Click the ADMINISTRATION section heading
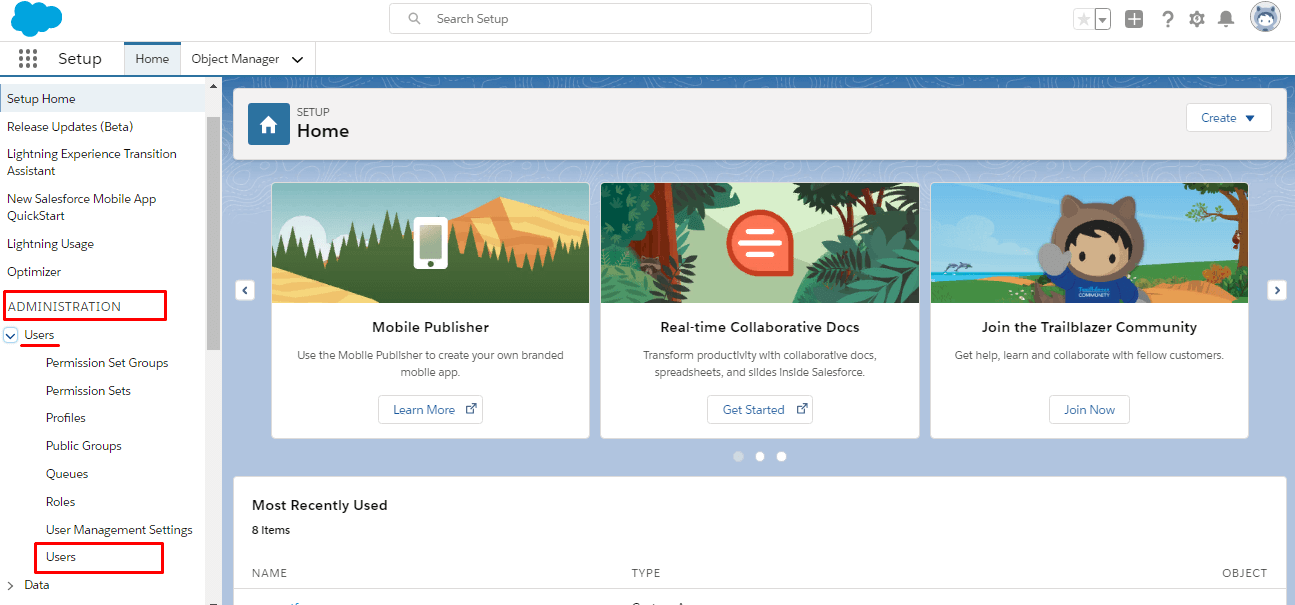The height and width of the screenshot is (605, 1295). (64, 307)
